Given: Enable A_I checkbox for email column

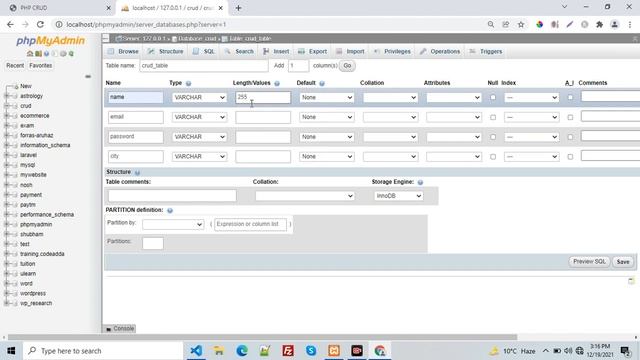Looking at the screenshot, I should tap(570, 118).
